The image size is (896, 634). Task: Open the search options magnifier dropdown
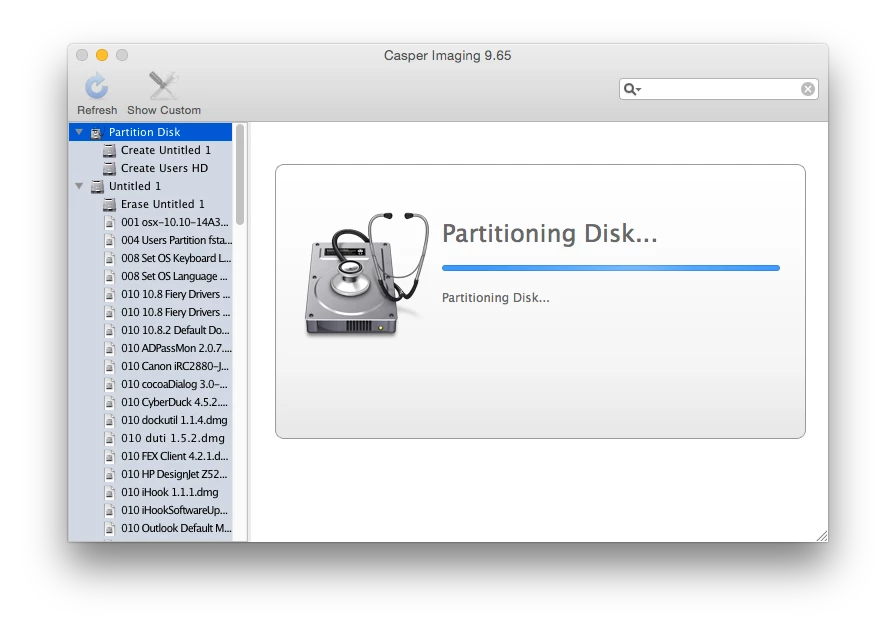pos(632,89)
